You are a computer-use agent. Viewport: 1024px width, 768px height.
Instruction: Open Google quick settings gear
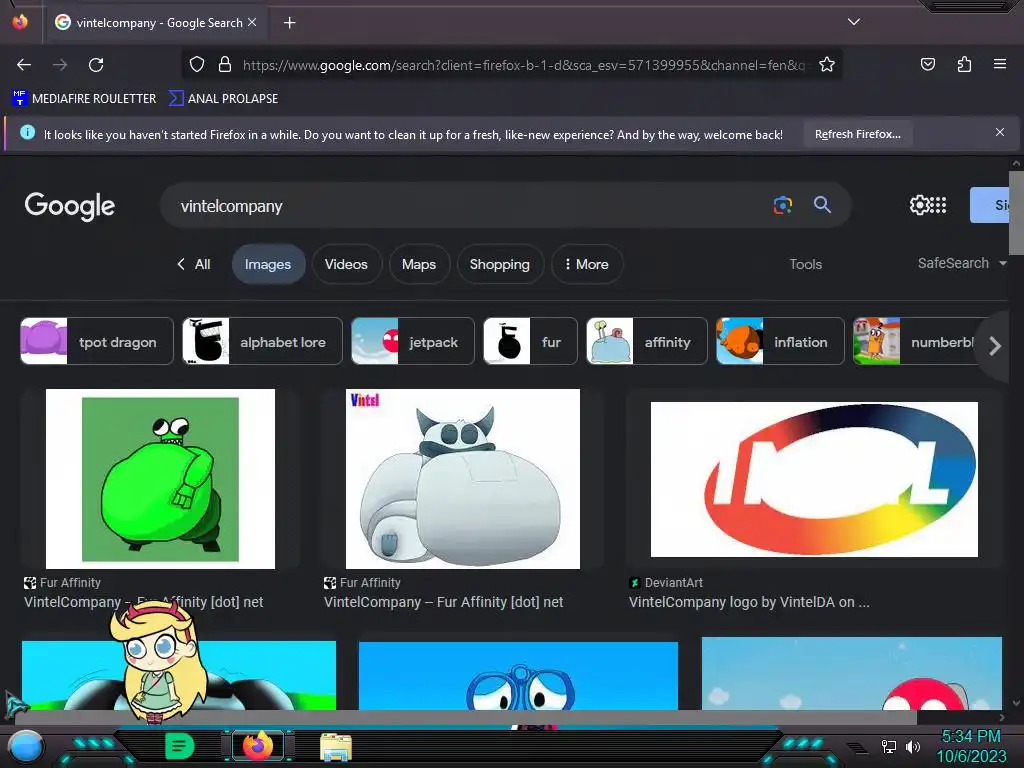point(919,205)
